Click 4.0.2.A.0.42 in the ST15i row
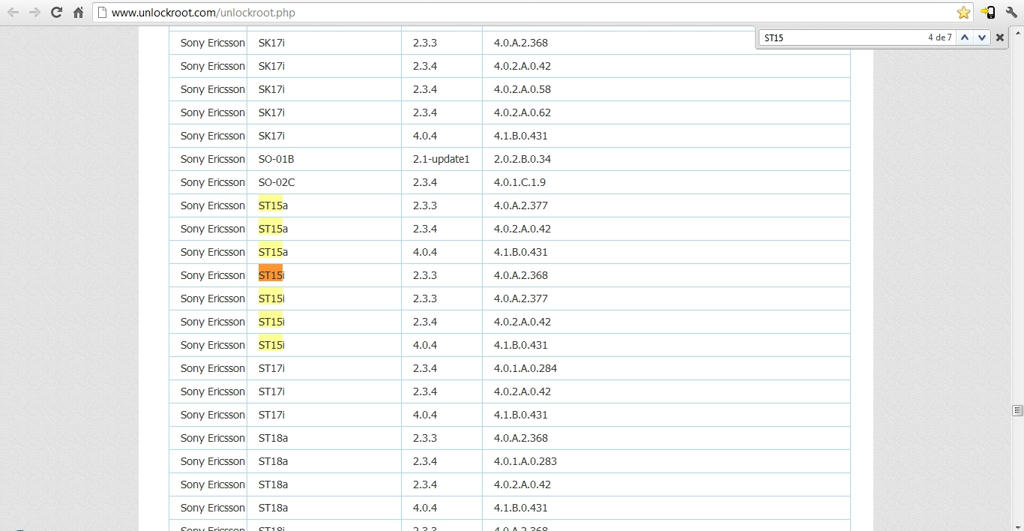This screenshot has height=531, width=1024. (x=522, y=322)
